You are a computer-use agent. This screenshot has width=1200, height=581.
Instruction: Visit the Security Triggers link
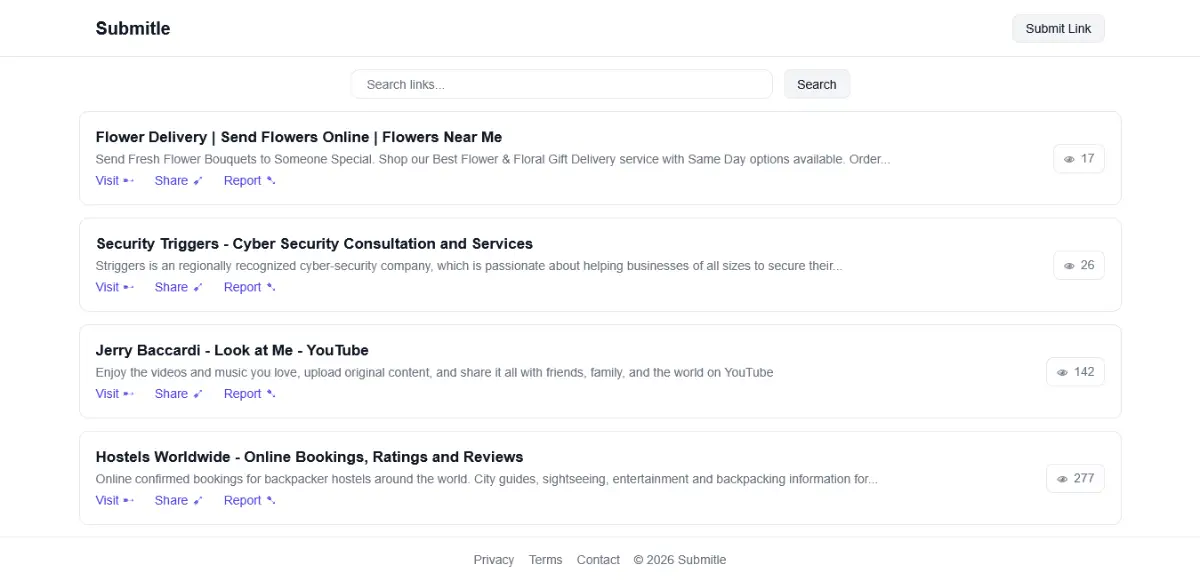click(115, 287)
